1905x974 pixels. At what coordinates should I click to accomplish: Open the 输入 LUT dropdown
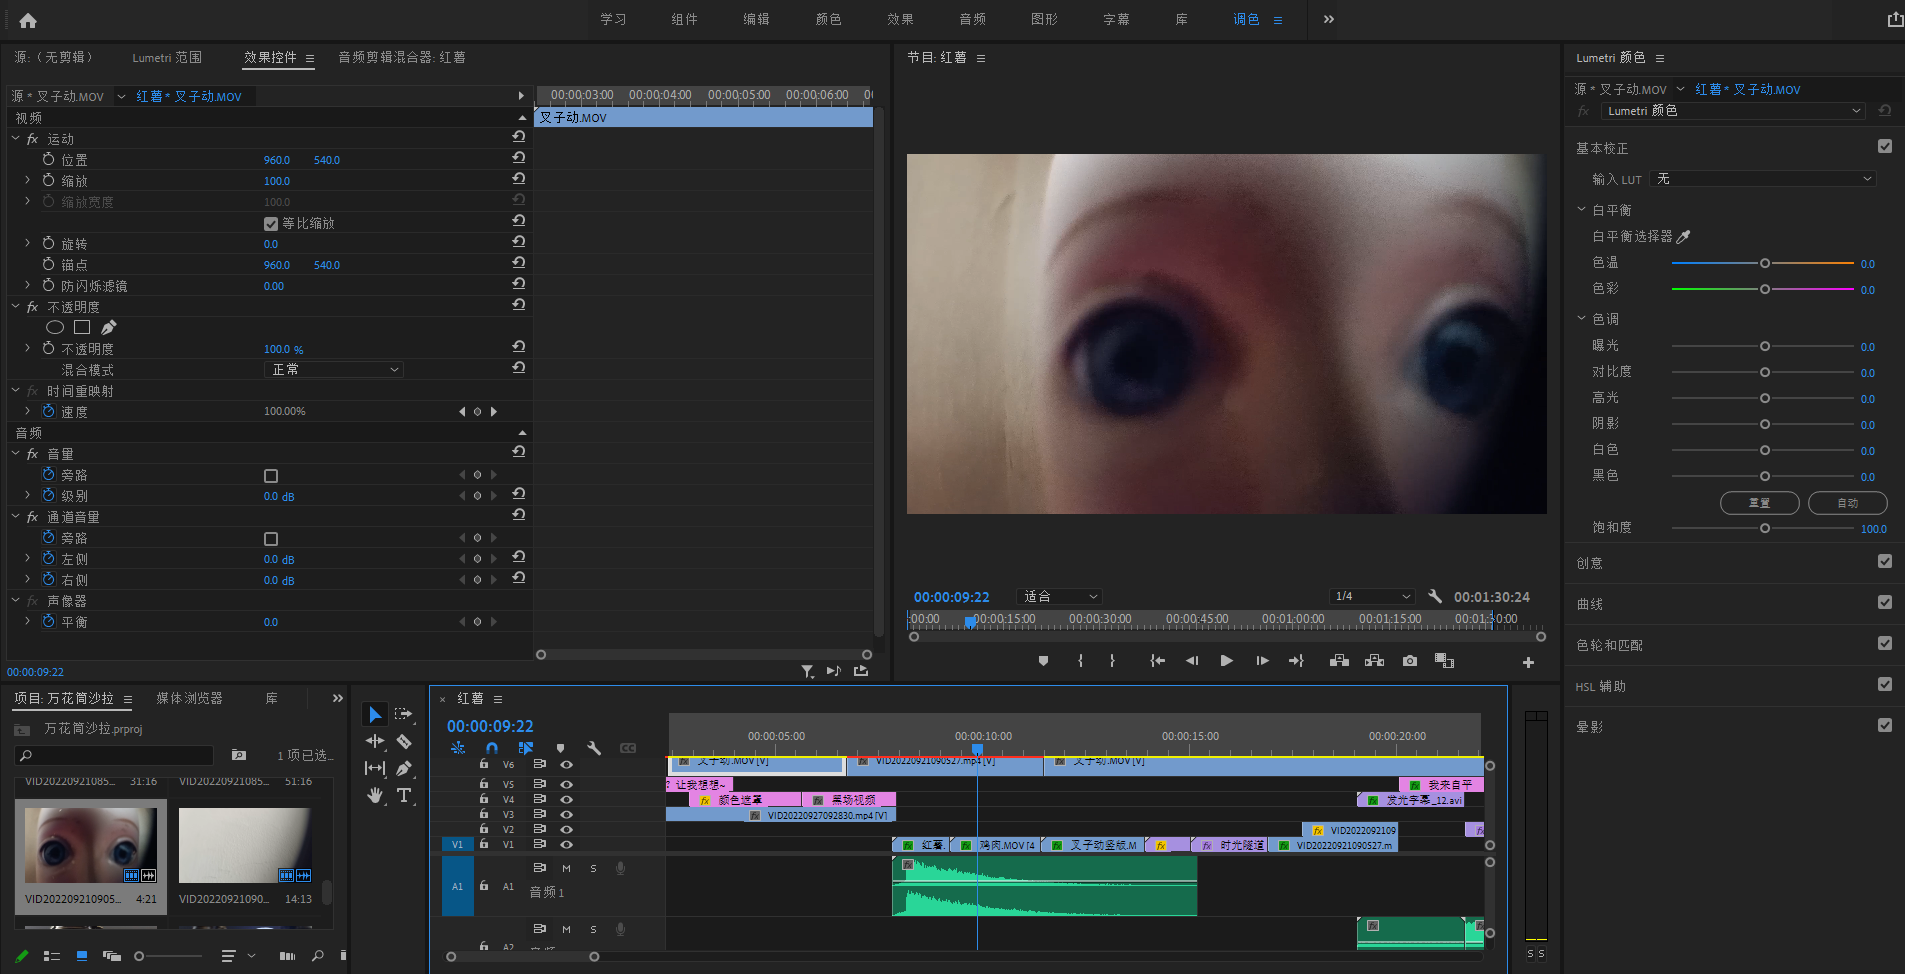click(x=1763, y=179)
